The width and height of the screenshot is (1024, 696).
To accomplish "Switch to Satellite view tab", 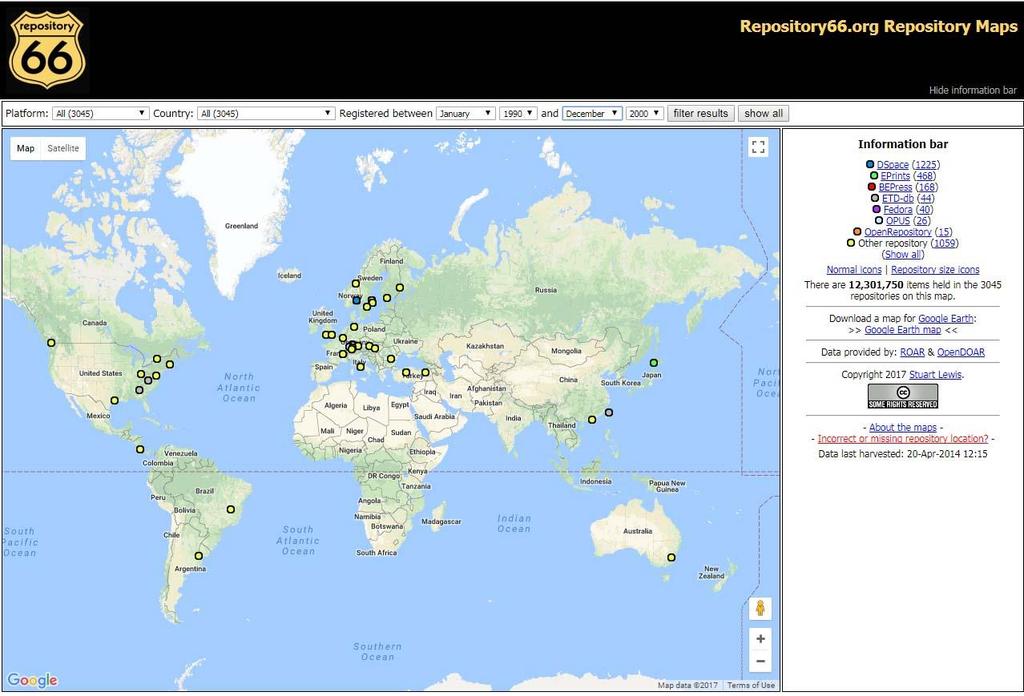I will pos(63,148).
